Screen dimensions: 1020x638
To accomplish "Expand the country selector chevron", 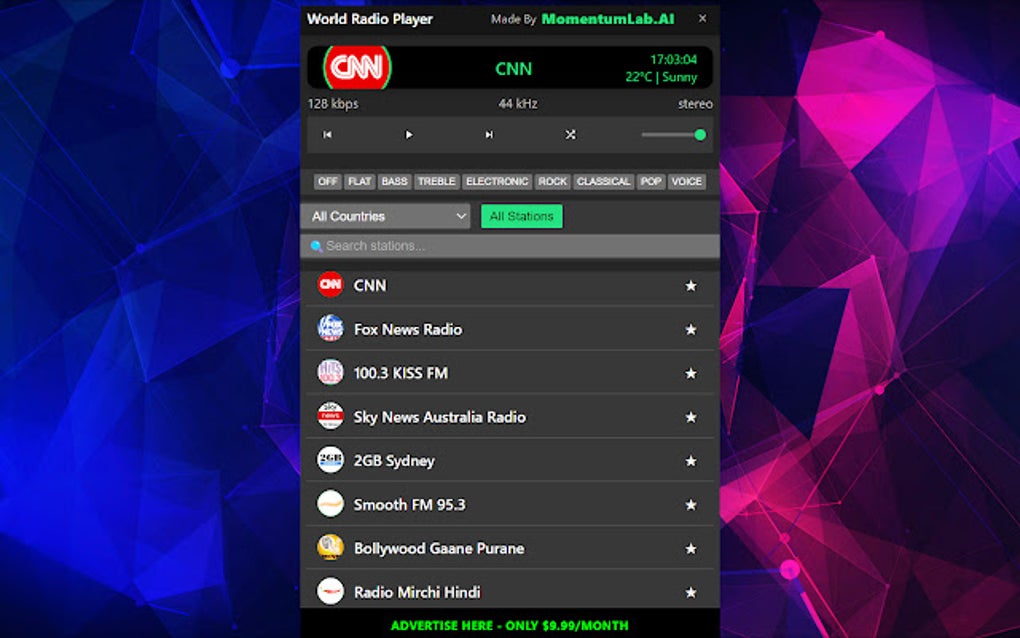I will (461, 215).
